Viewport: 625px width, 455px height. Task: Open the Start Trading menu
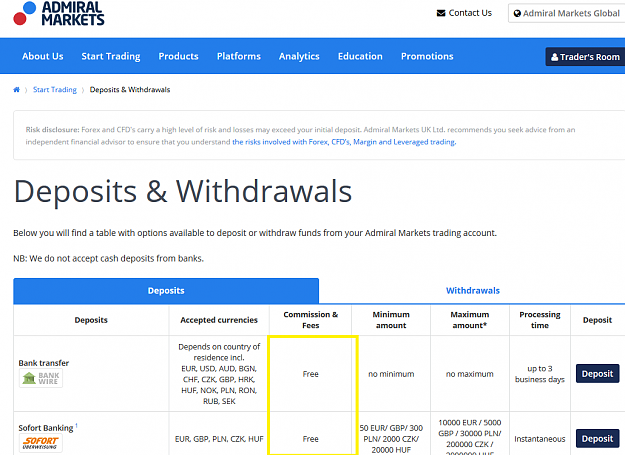(x=111, y=57)
